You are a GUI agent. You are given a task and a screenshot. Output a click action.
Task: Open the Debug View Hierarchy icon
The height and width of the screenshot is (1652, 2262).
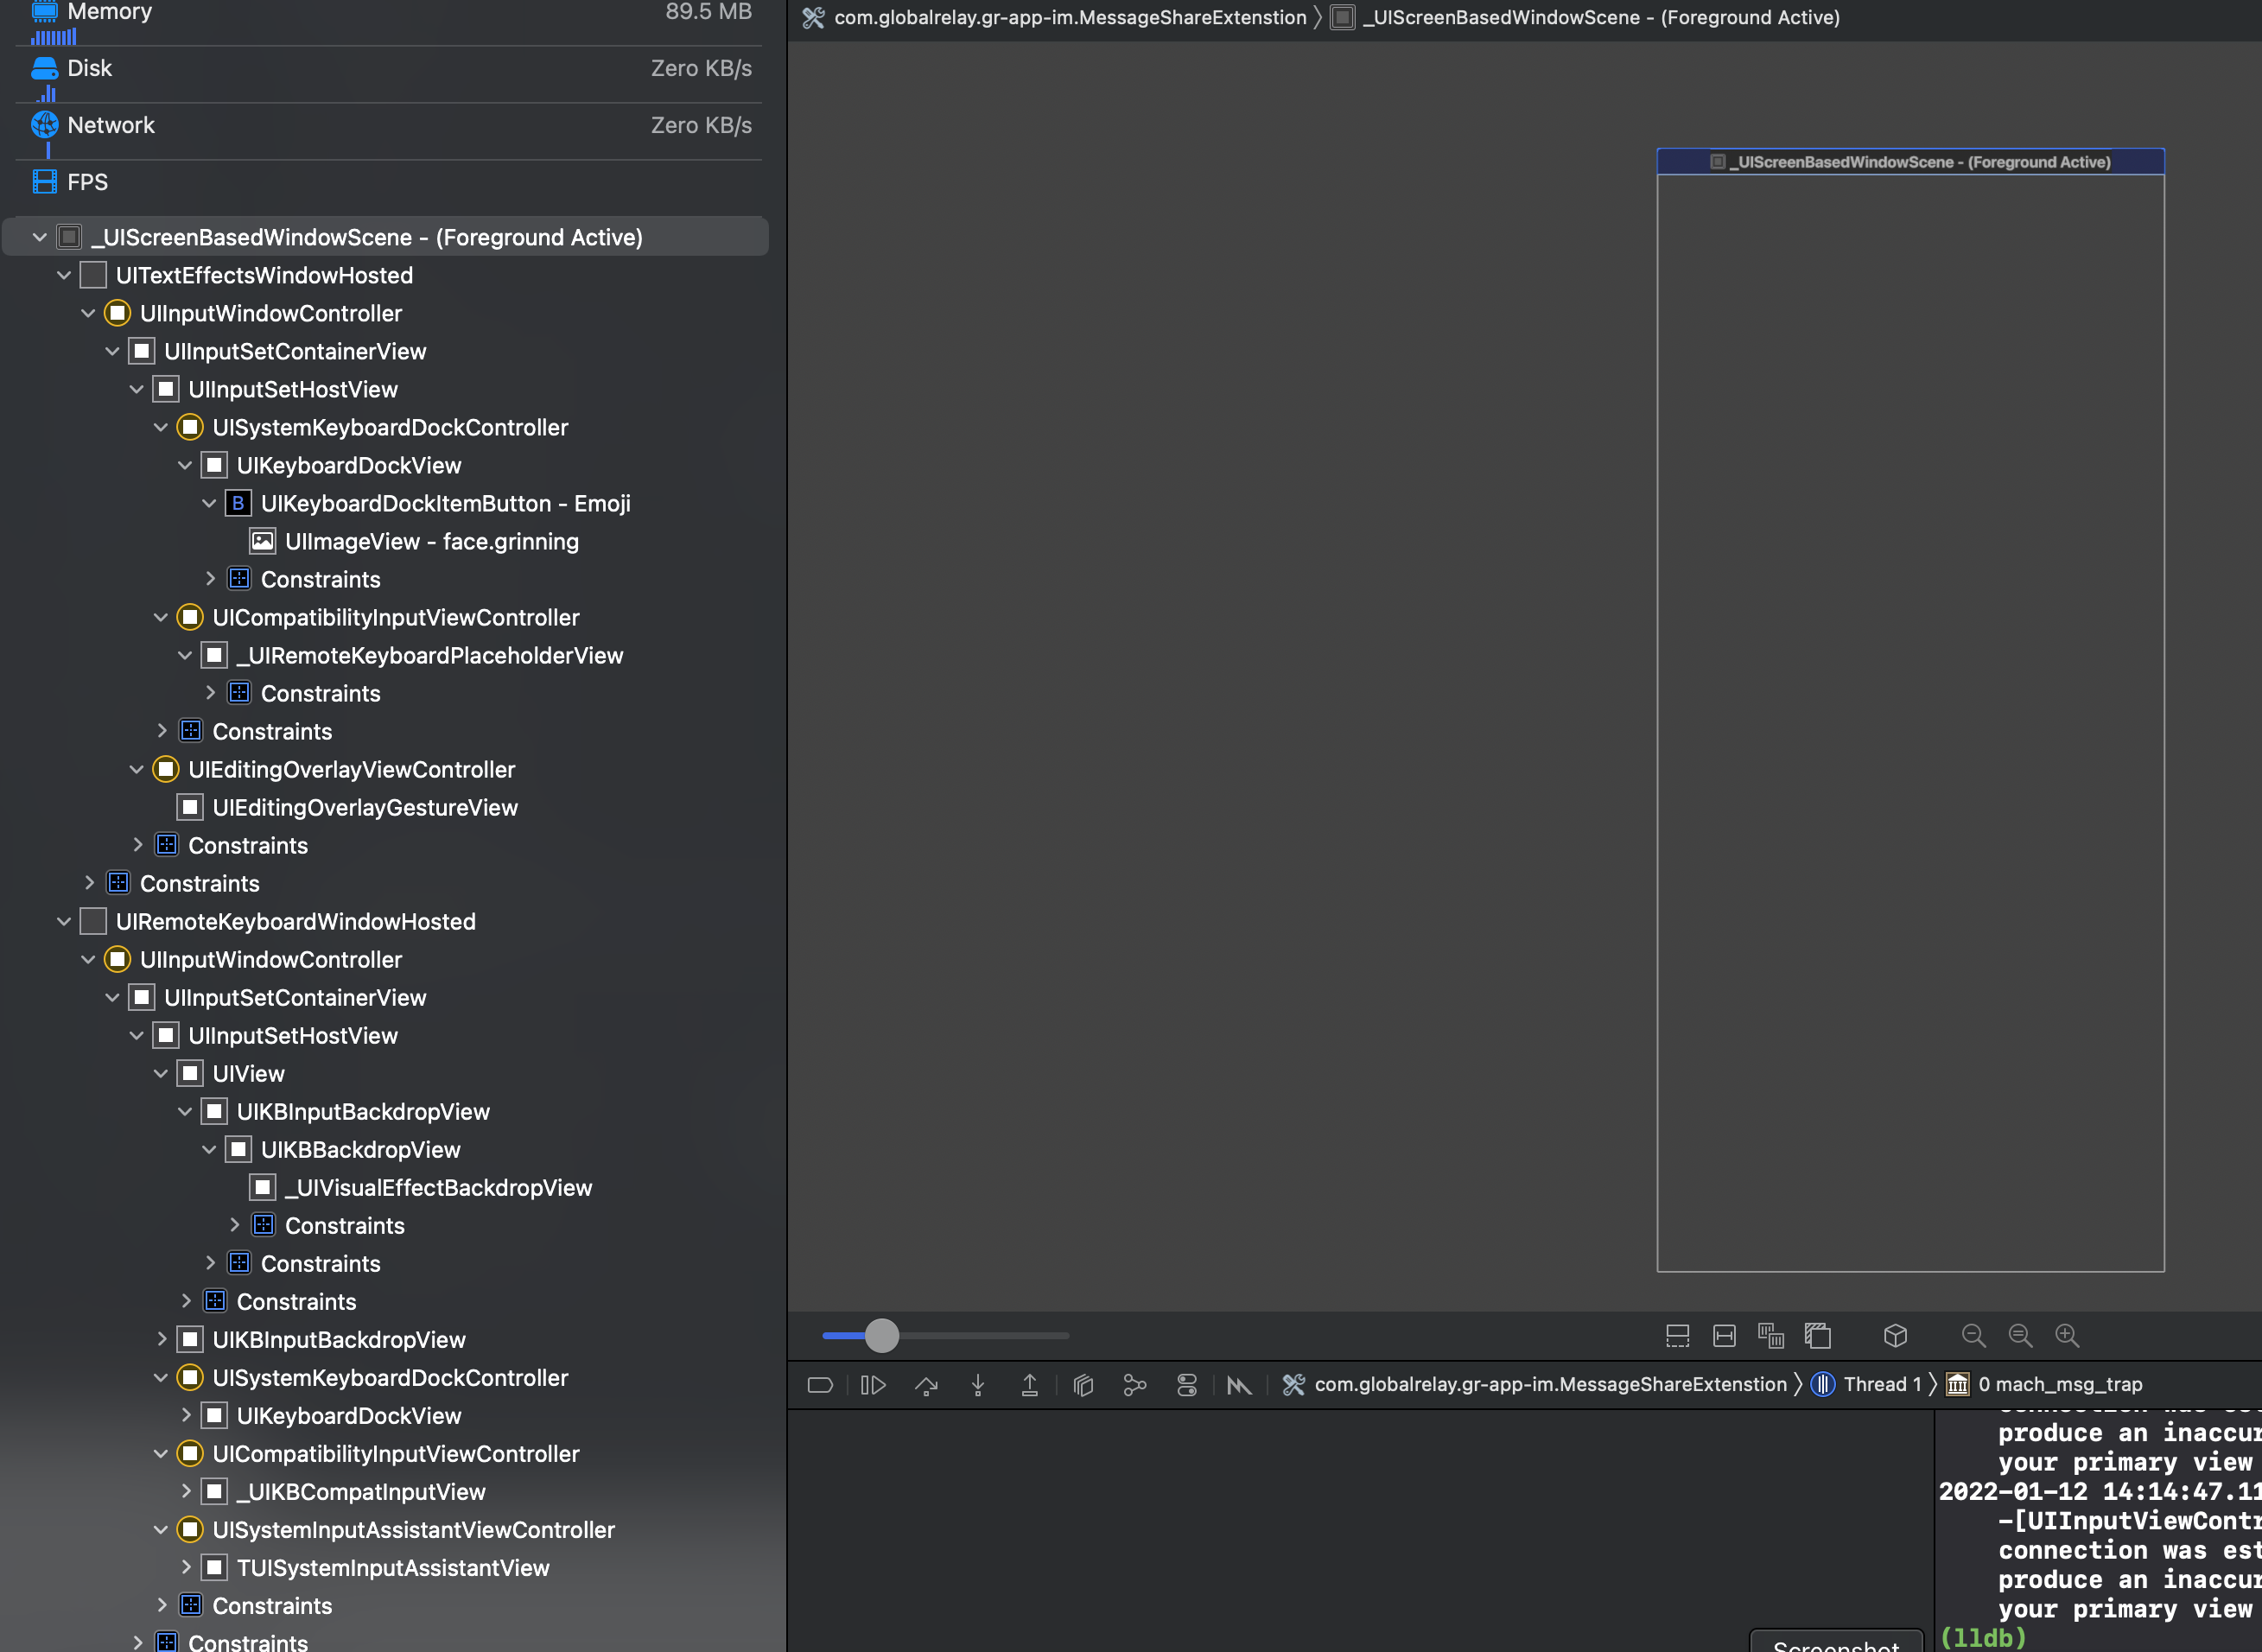(x=1083, y=1385)
